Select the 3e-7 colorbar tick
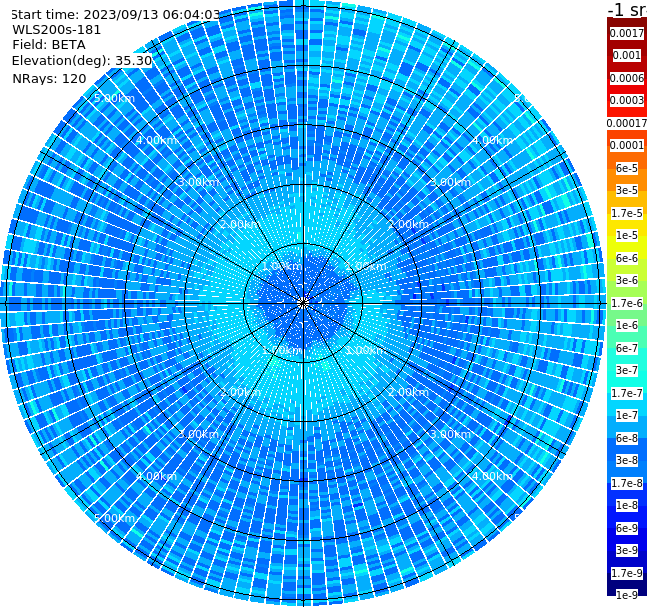The image size is (647, 607). 627,370
